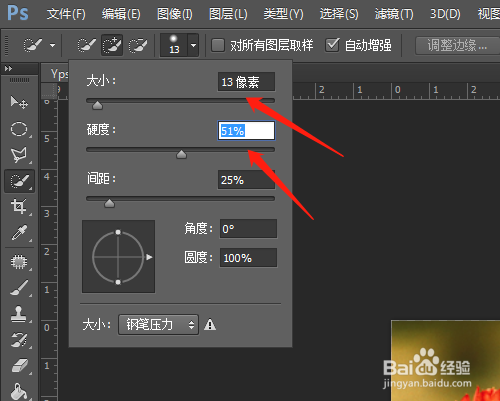Click the options bar grip handle
The image size is (500, 401).
coord(6,45)
